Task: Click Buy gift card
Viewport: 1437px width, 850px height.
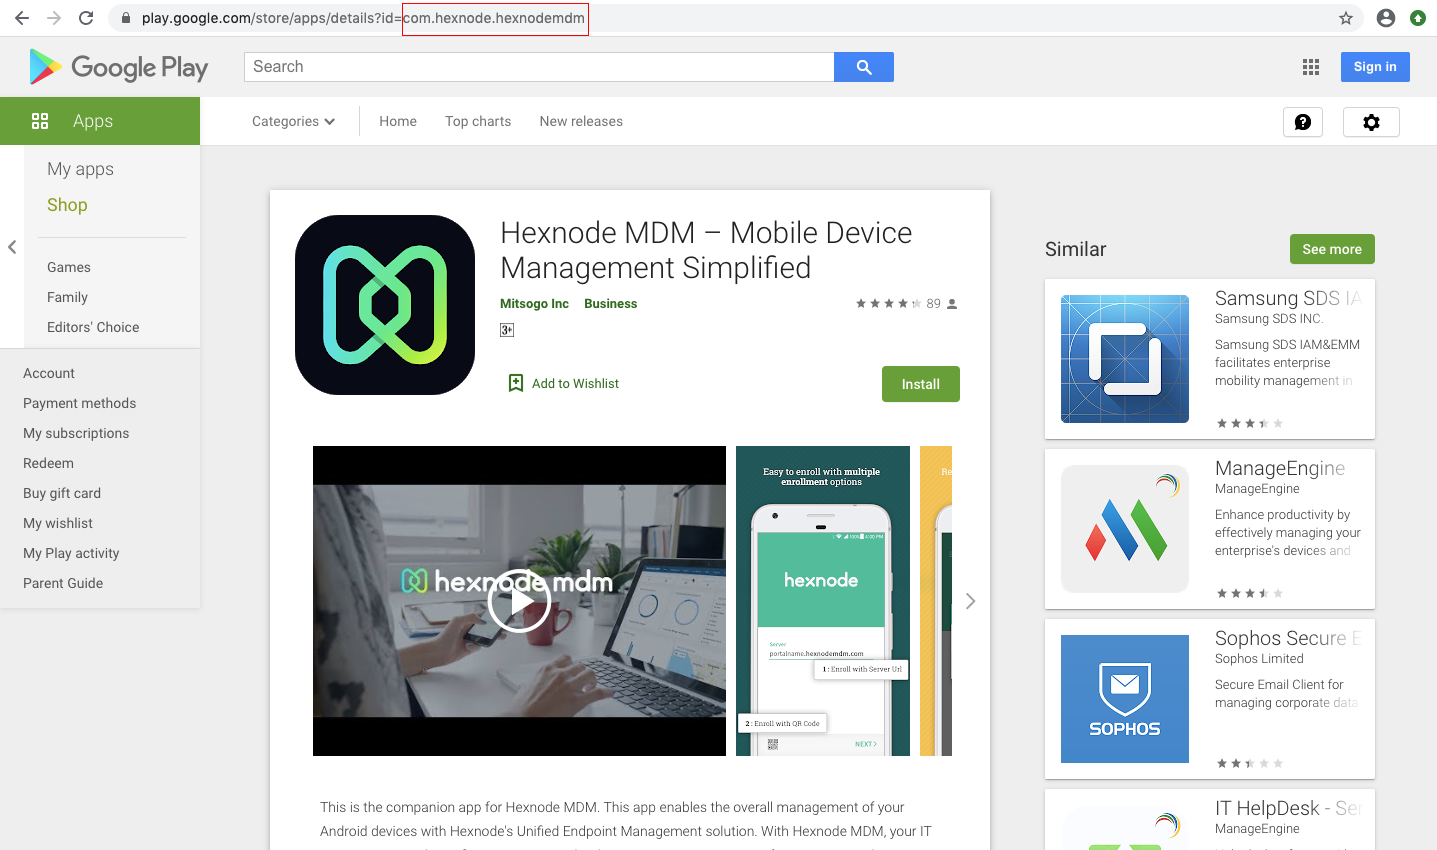Action: [62, 493]
